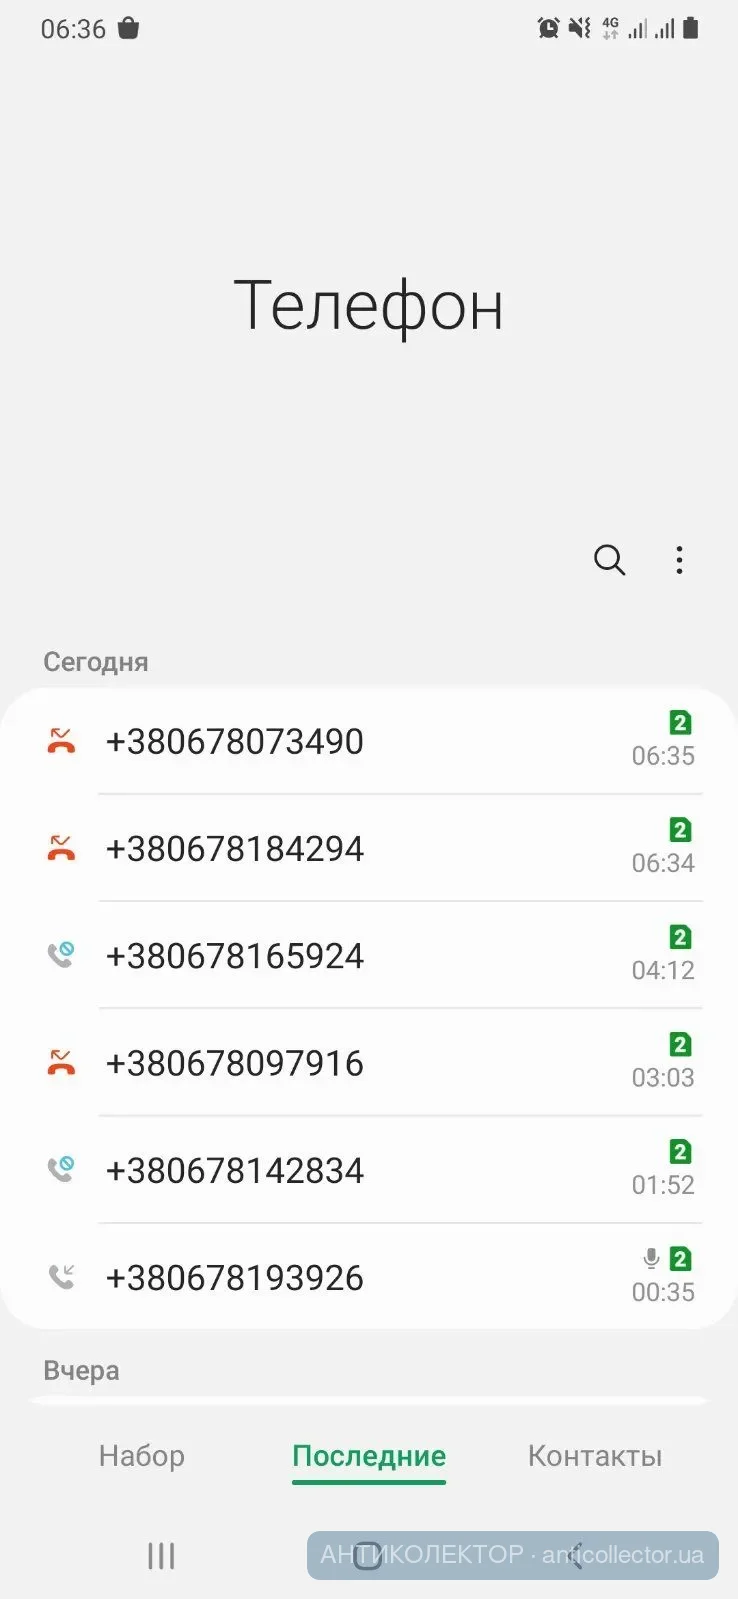The height and width of the screenshot is (1599, 738).
Task: Expand call entry +380678073490
Action: (x=235, y=742)
